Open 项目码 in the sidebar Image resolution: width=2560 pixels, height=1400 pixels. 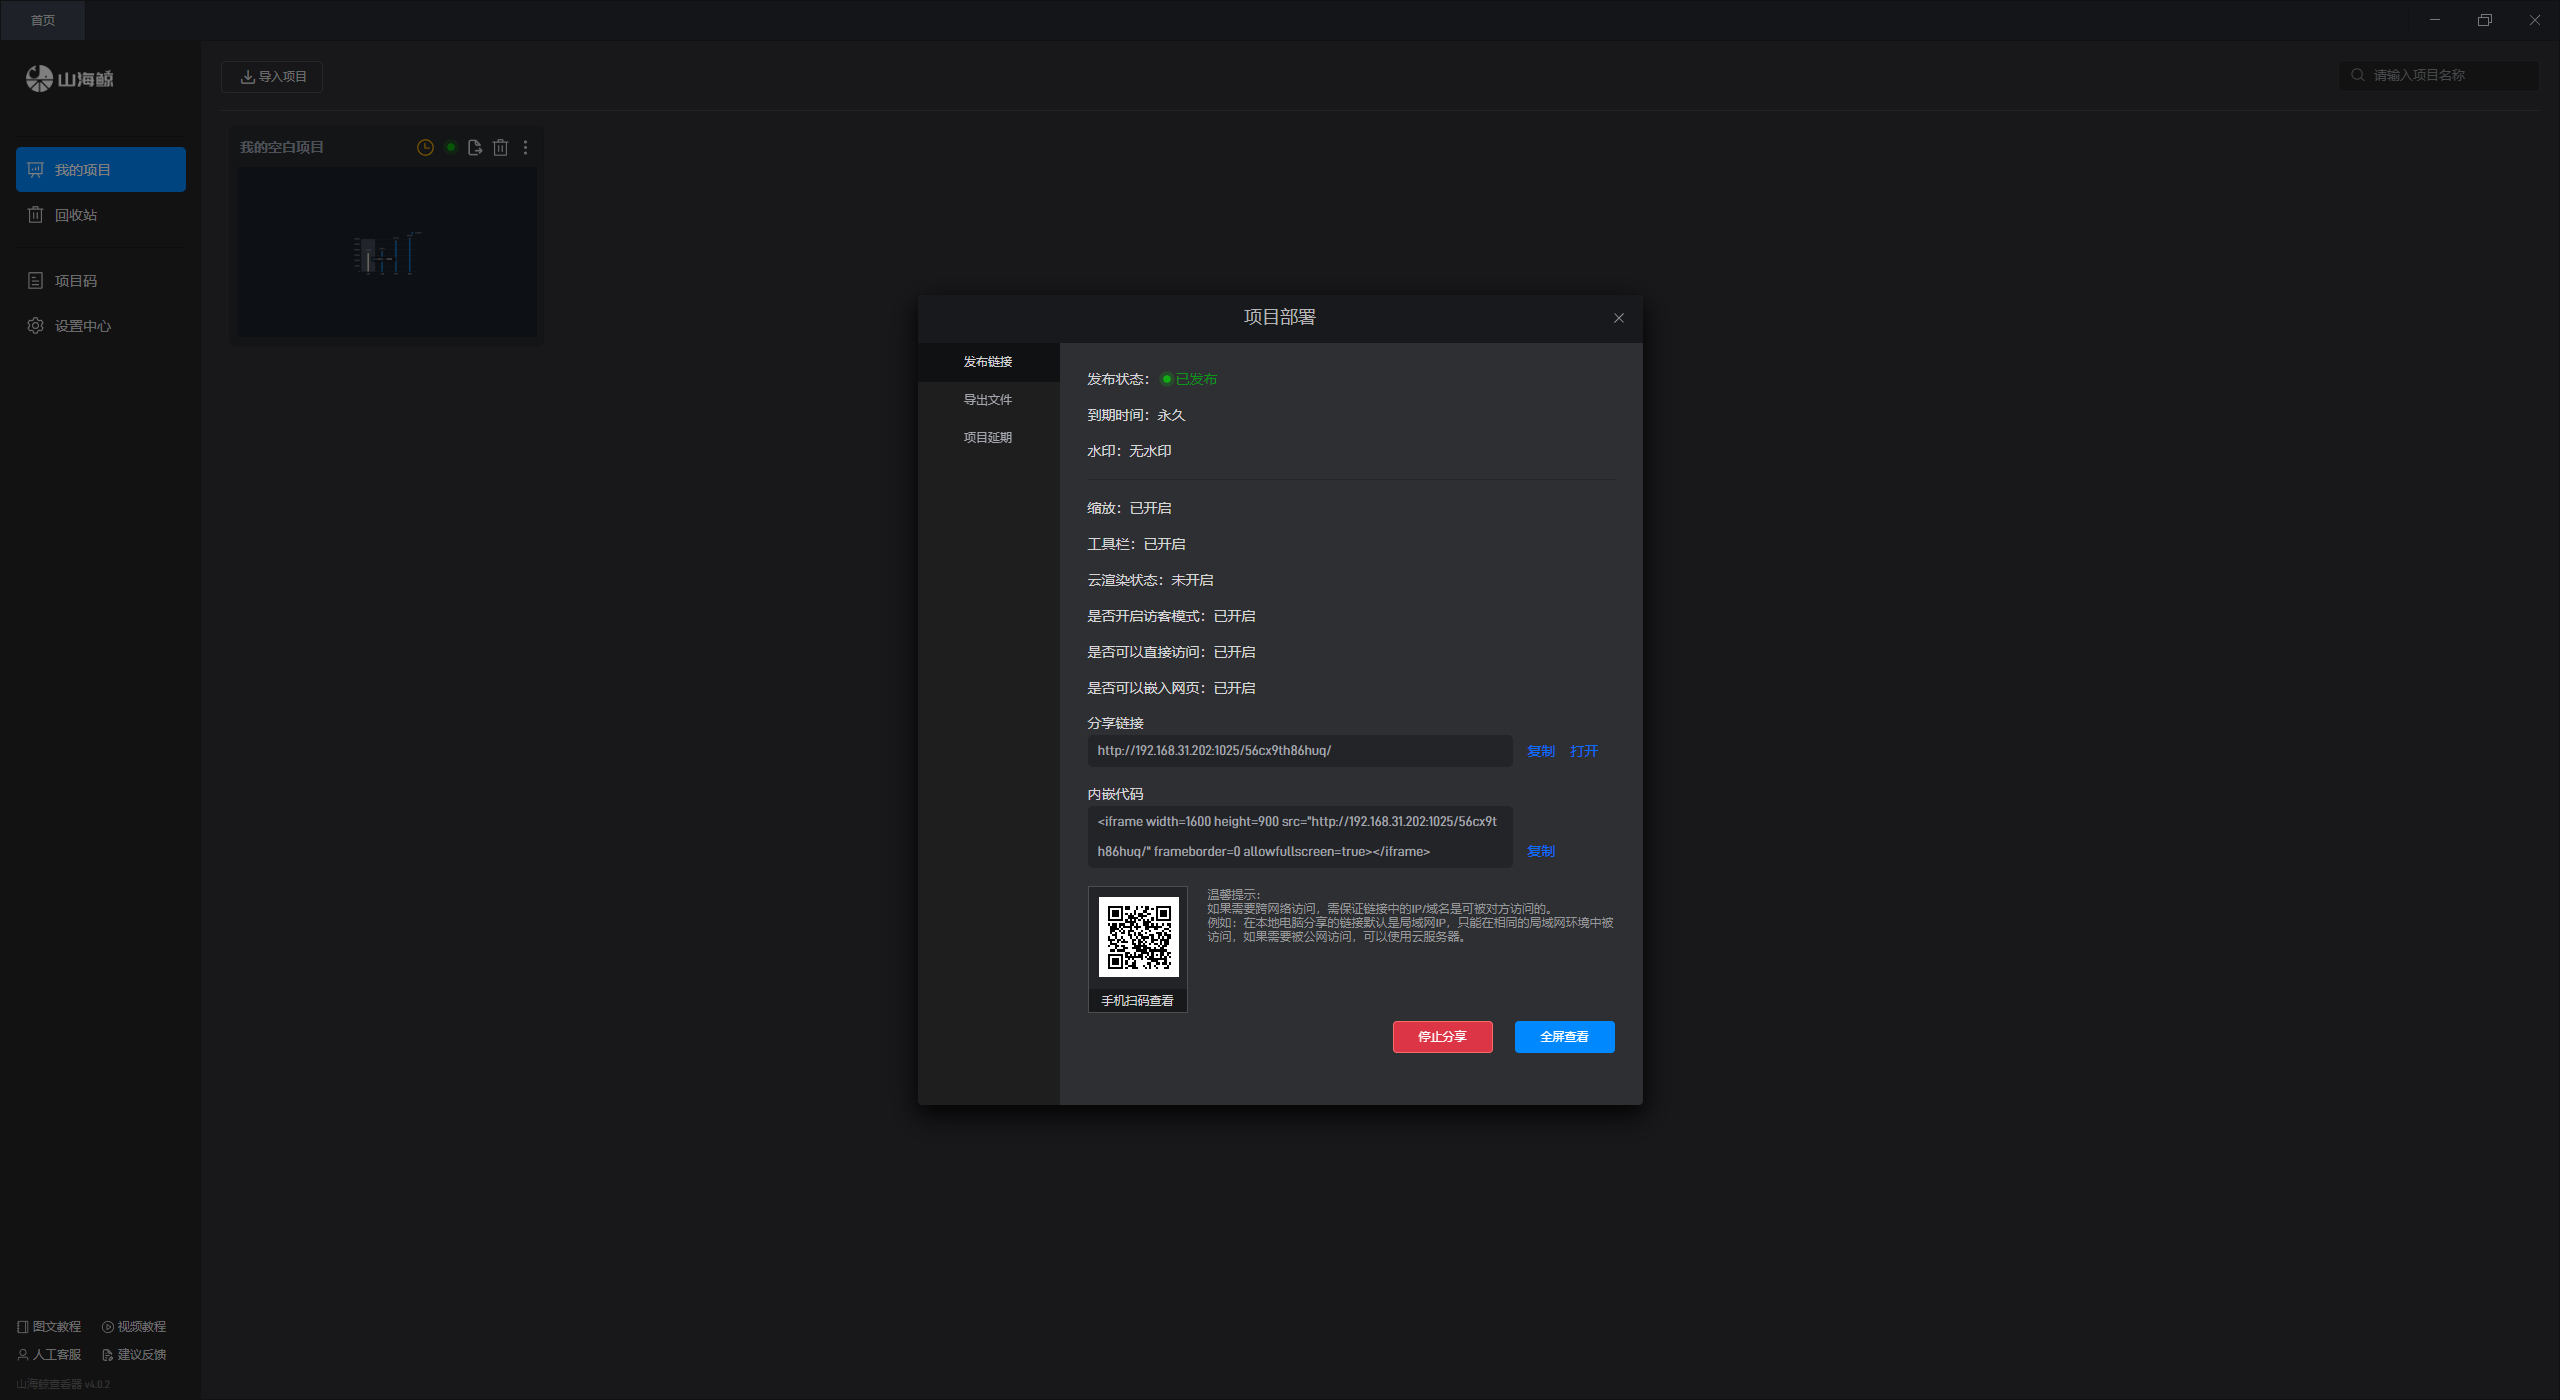click(x=75, y=281)
